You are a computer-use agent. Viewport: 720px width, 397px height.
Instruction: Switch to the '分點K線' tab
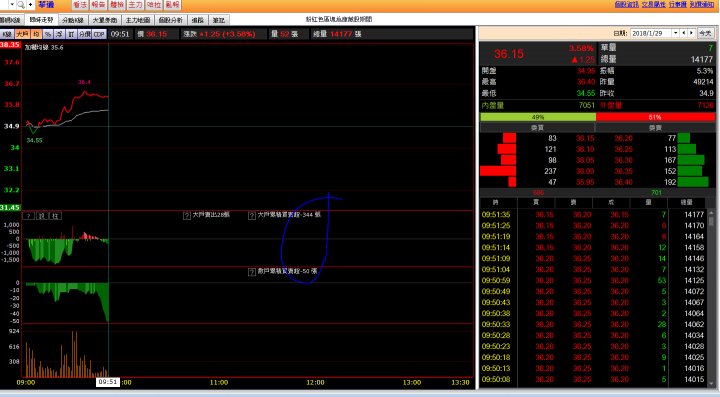73,20
